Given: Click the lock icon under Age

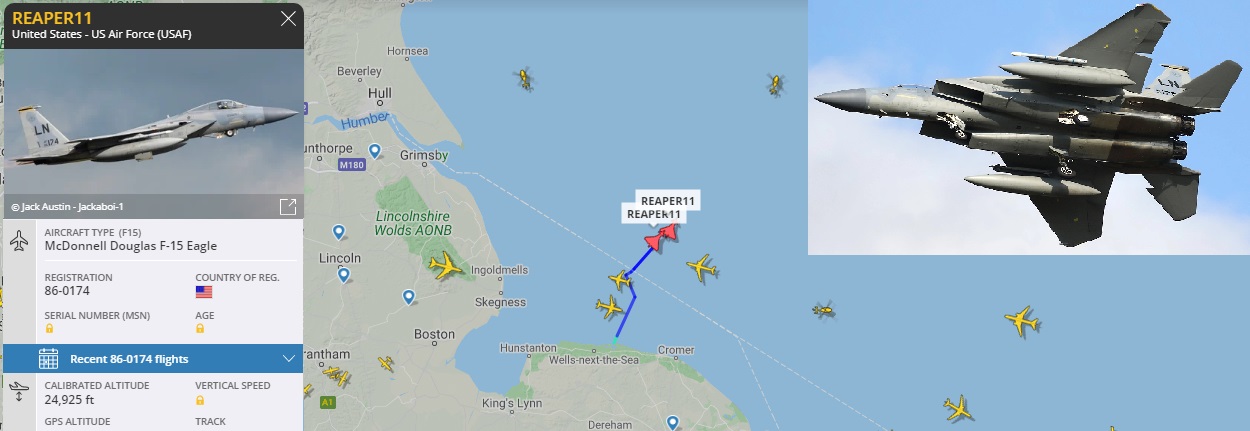Looking at the screenshot, I should (200, 328).
